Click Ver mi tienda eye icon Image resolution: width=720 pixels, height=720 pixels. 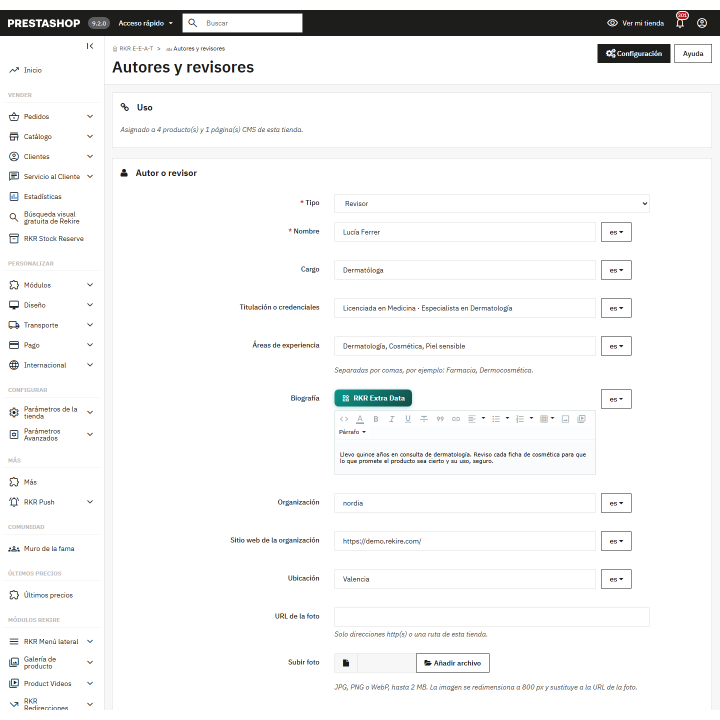click(612, 23)
